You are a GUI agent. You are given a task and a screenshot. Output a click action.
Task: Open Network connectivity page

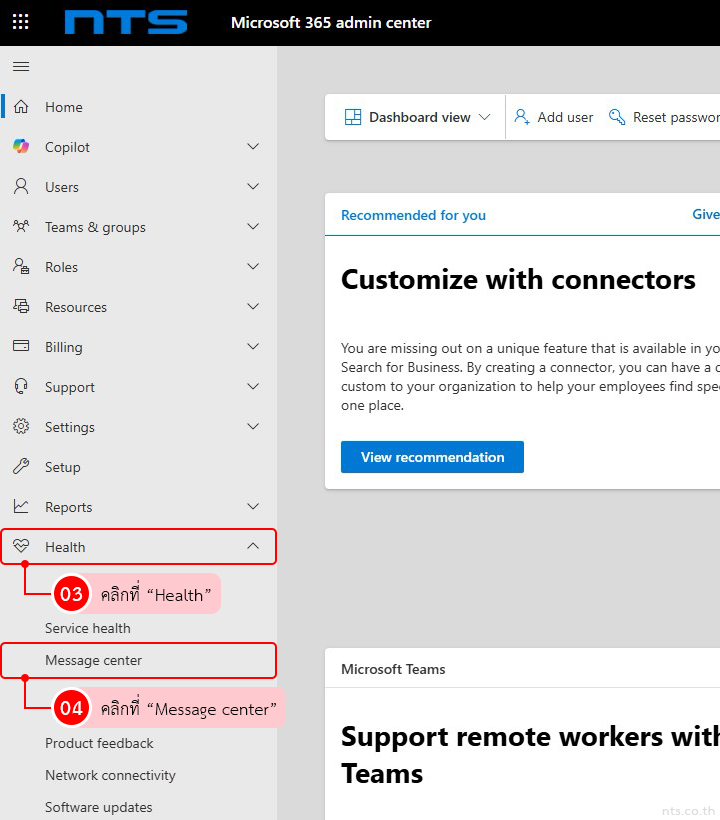coord(110,775)
